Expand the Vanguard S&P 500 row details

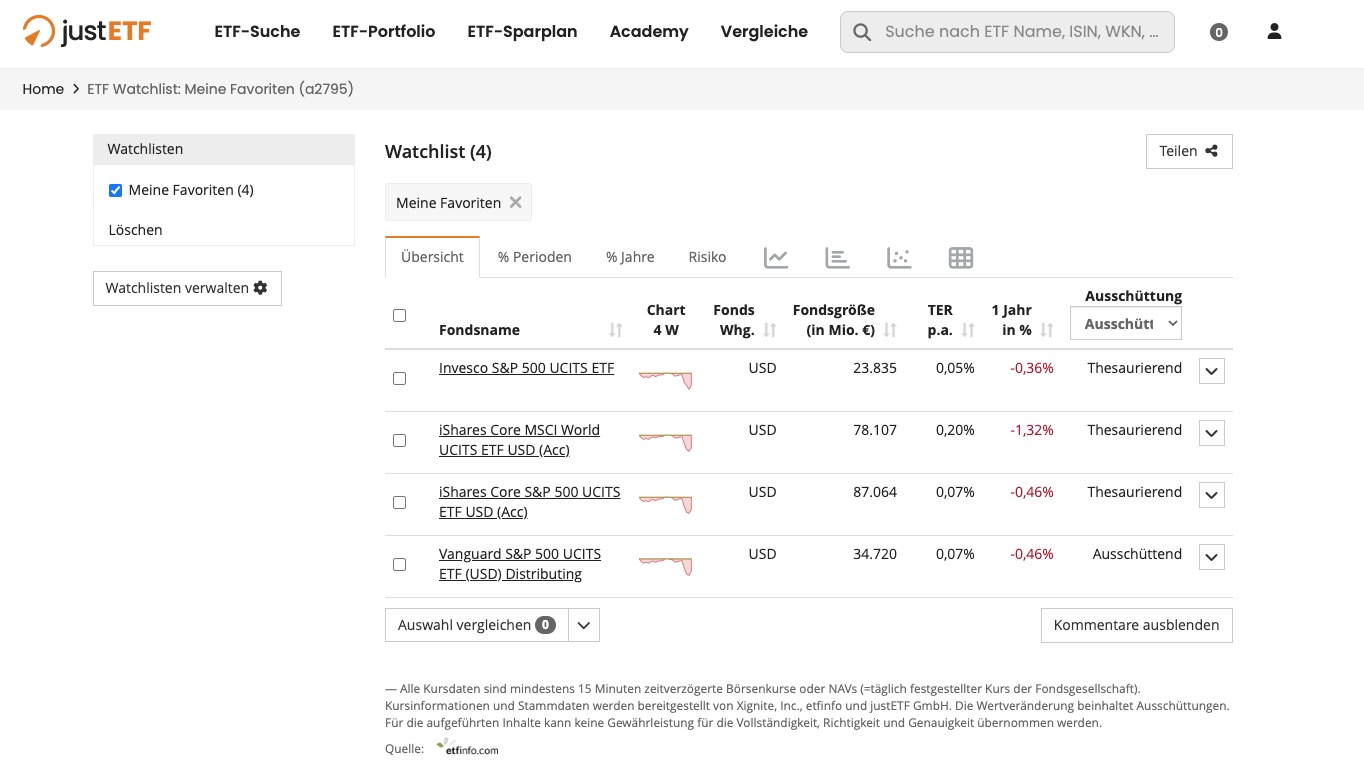pos(1211,557)
